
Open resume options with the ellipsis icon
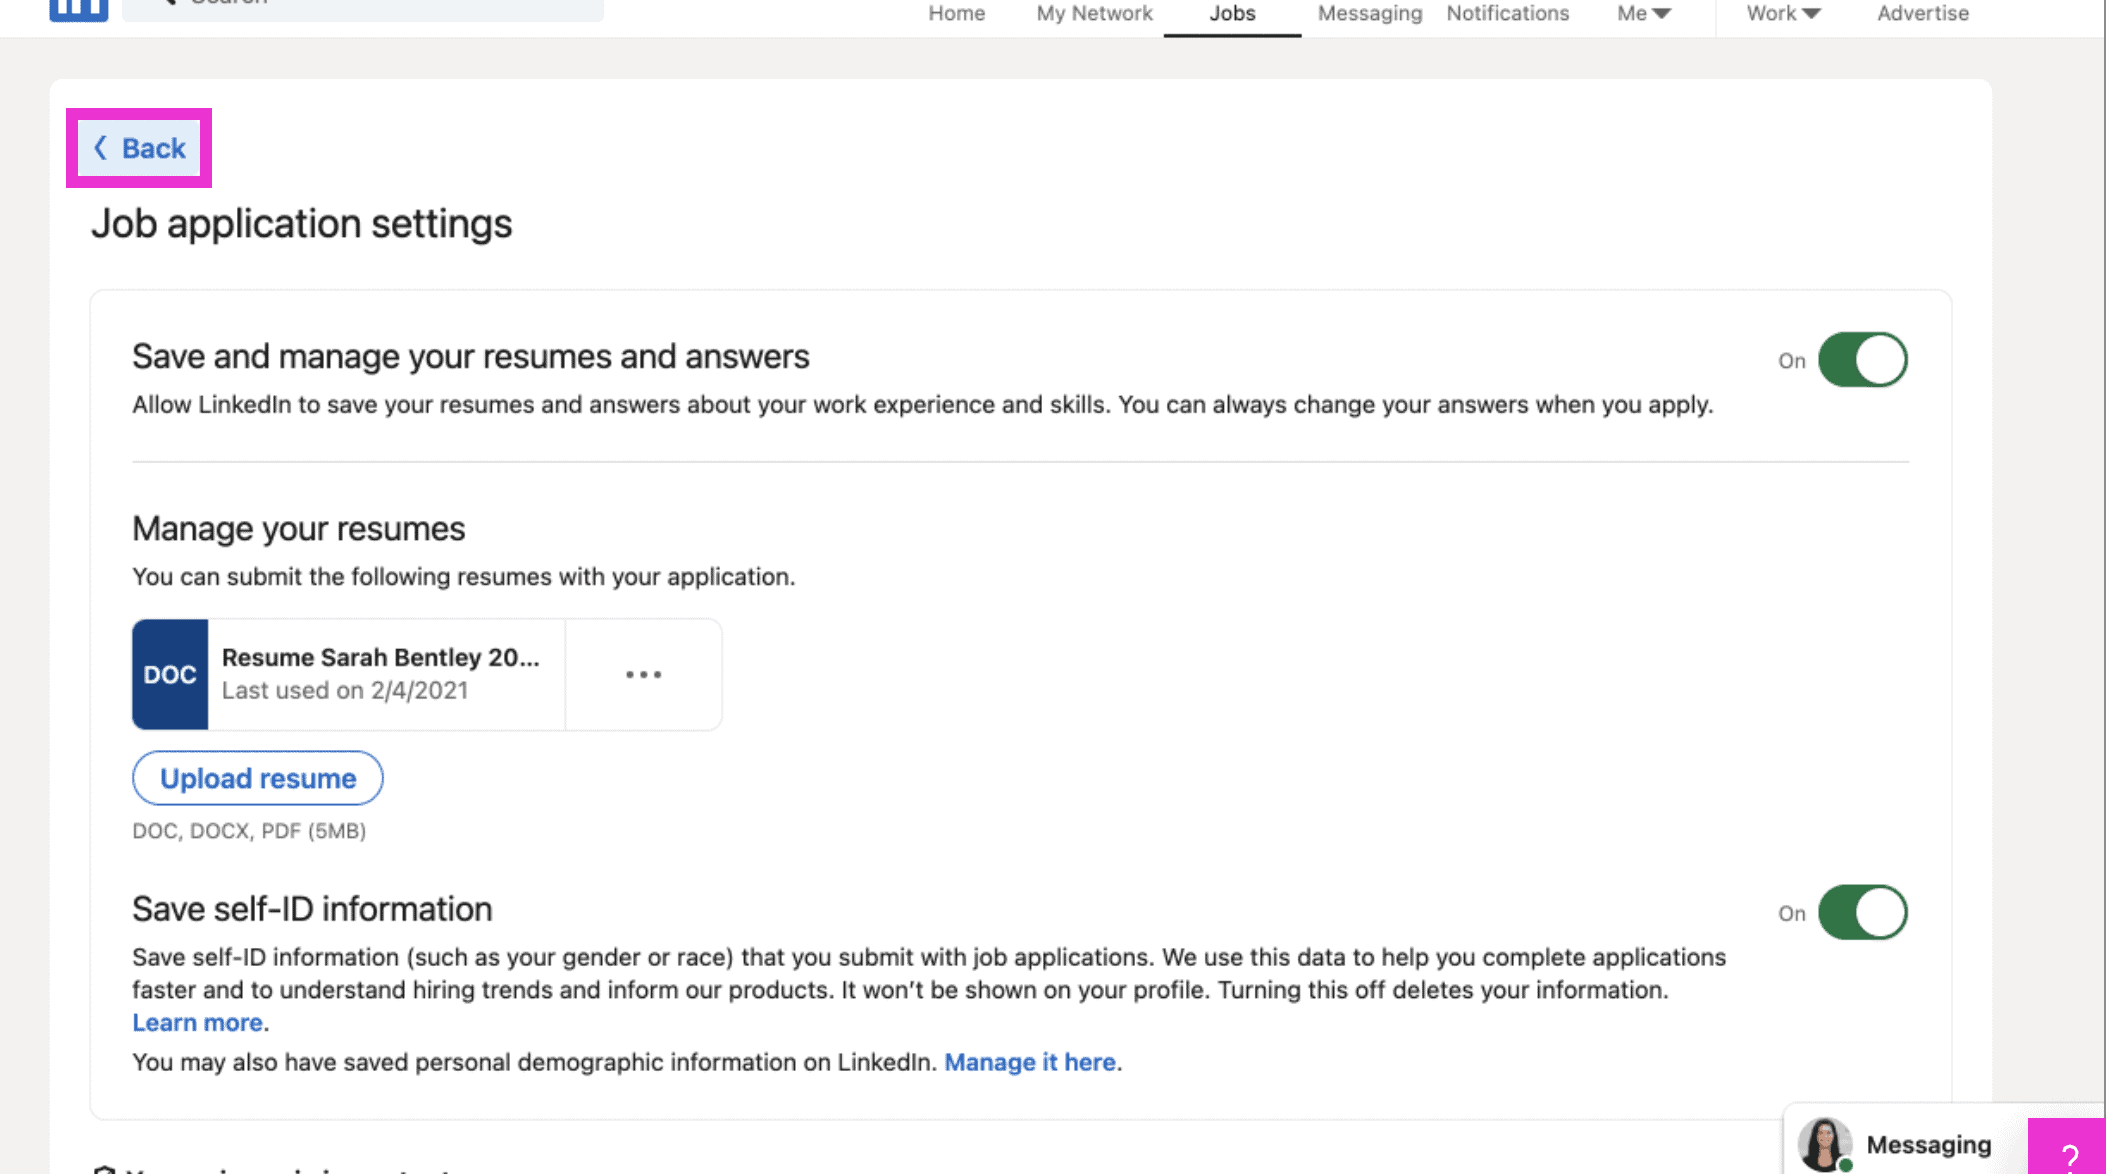coord(643,675)
